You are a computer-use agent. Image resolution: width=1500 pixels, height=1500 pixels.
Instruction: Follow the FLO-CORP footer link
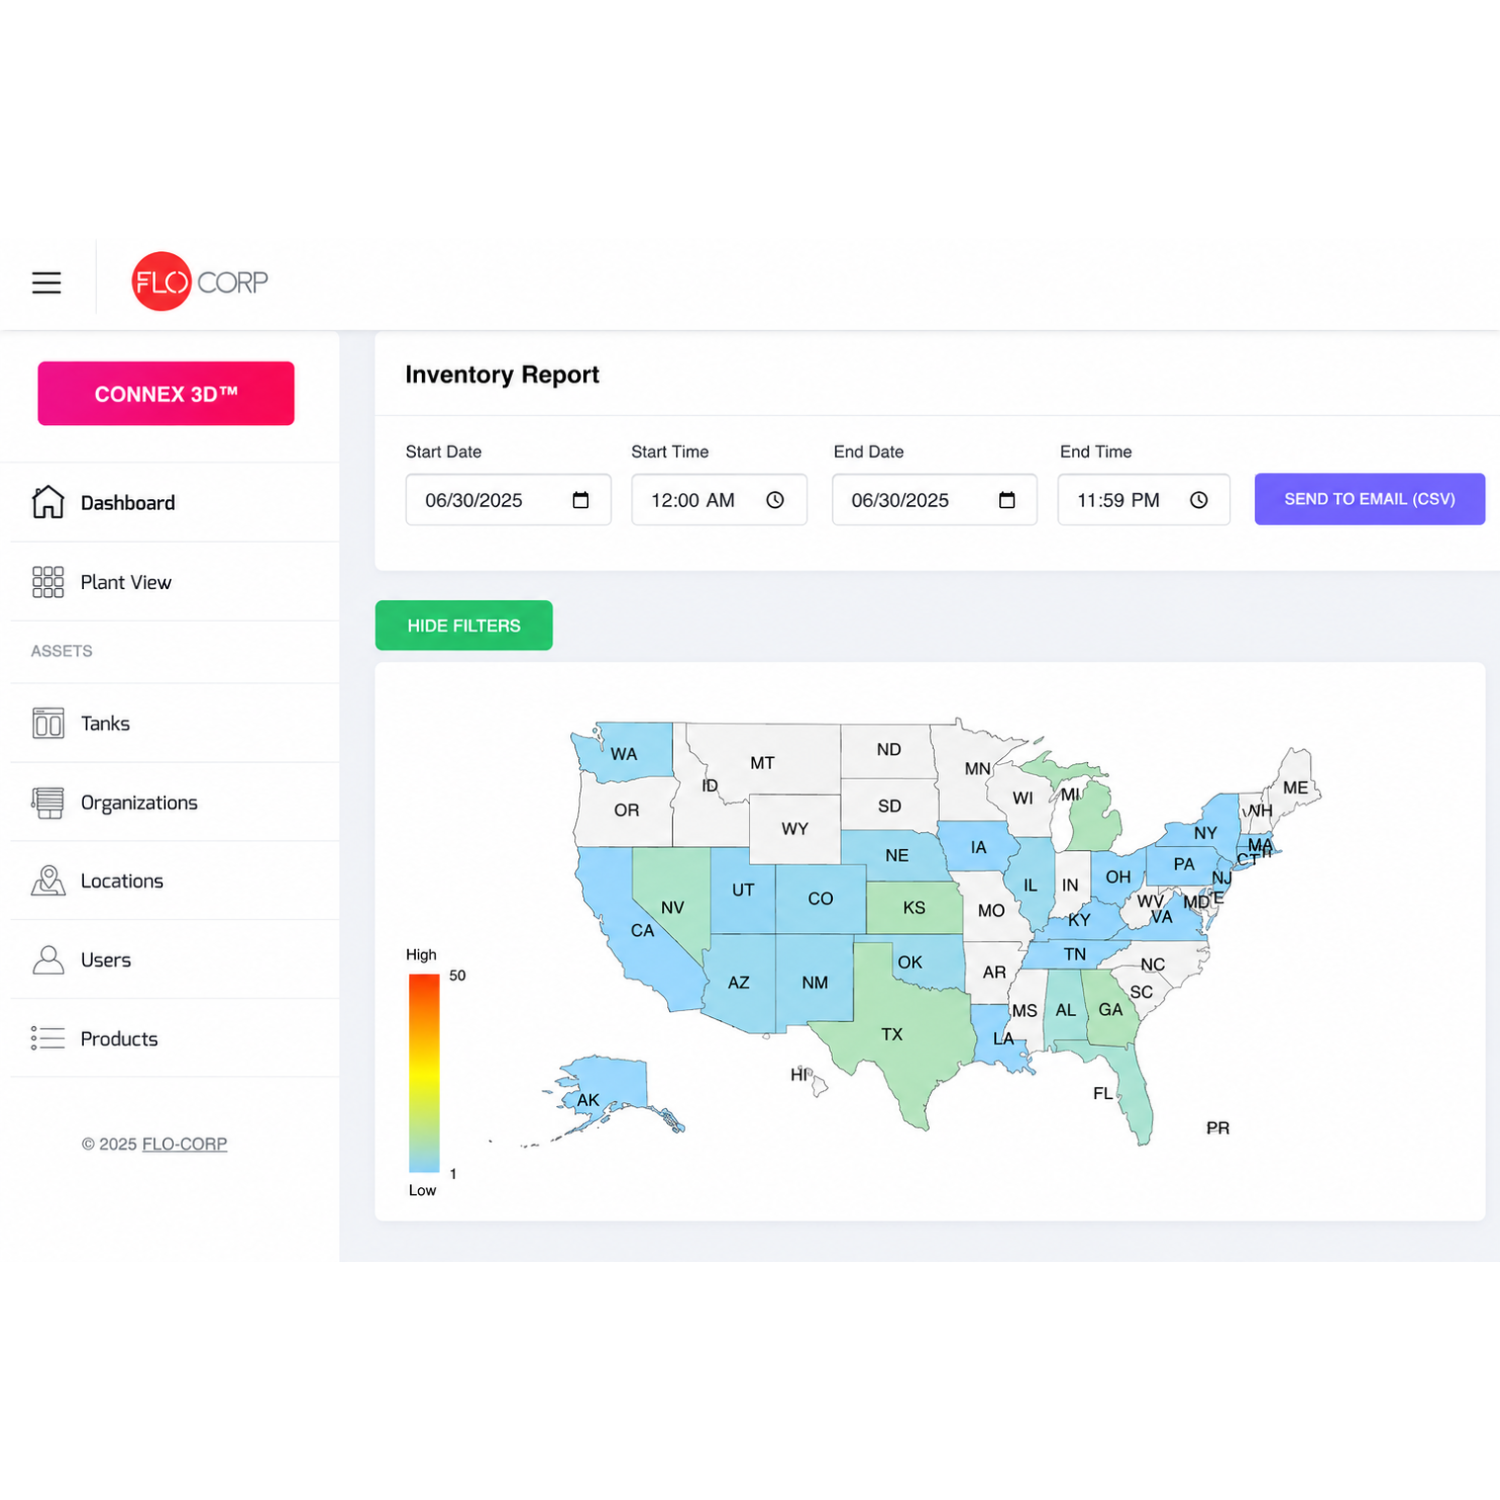(185, 1144)
